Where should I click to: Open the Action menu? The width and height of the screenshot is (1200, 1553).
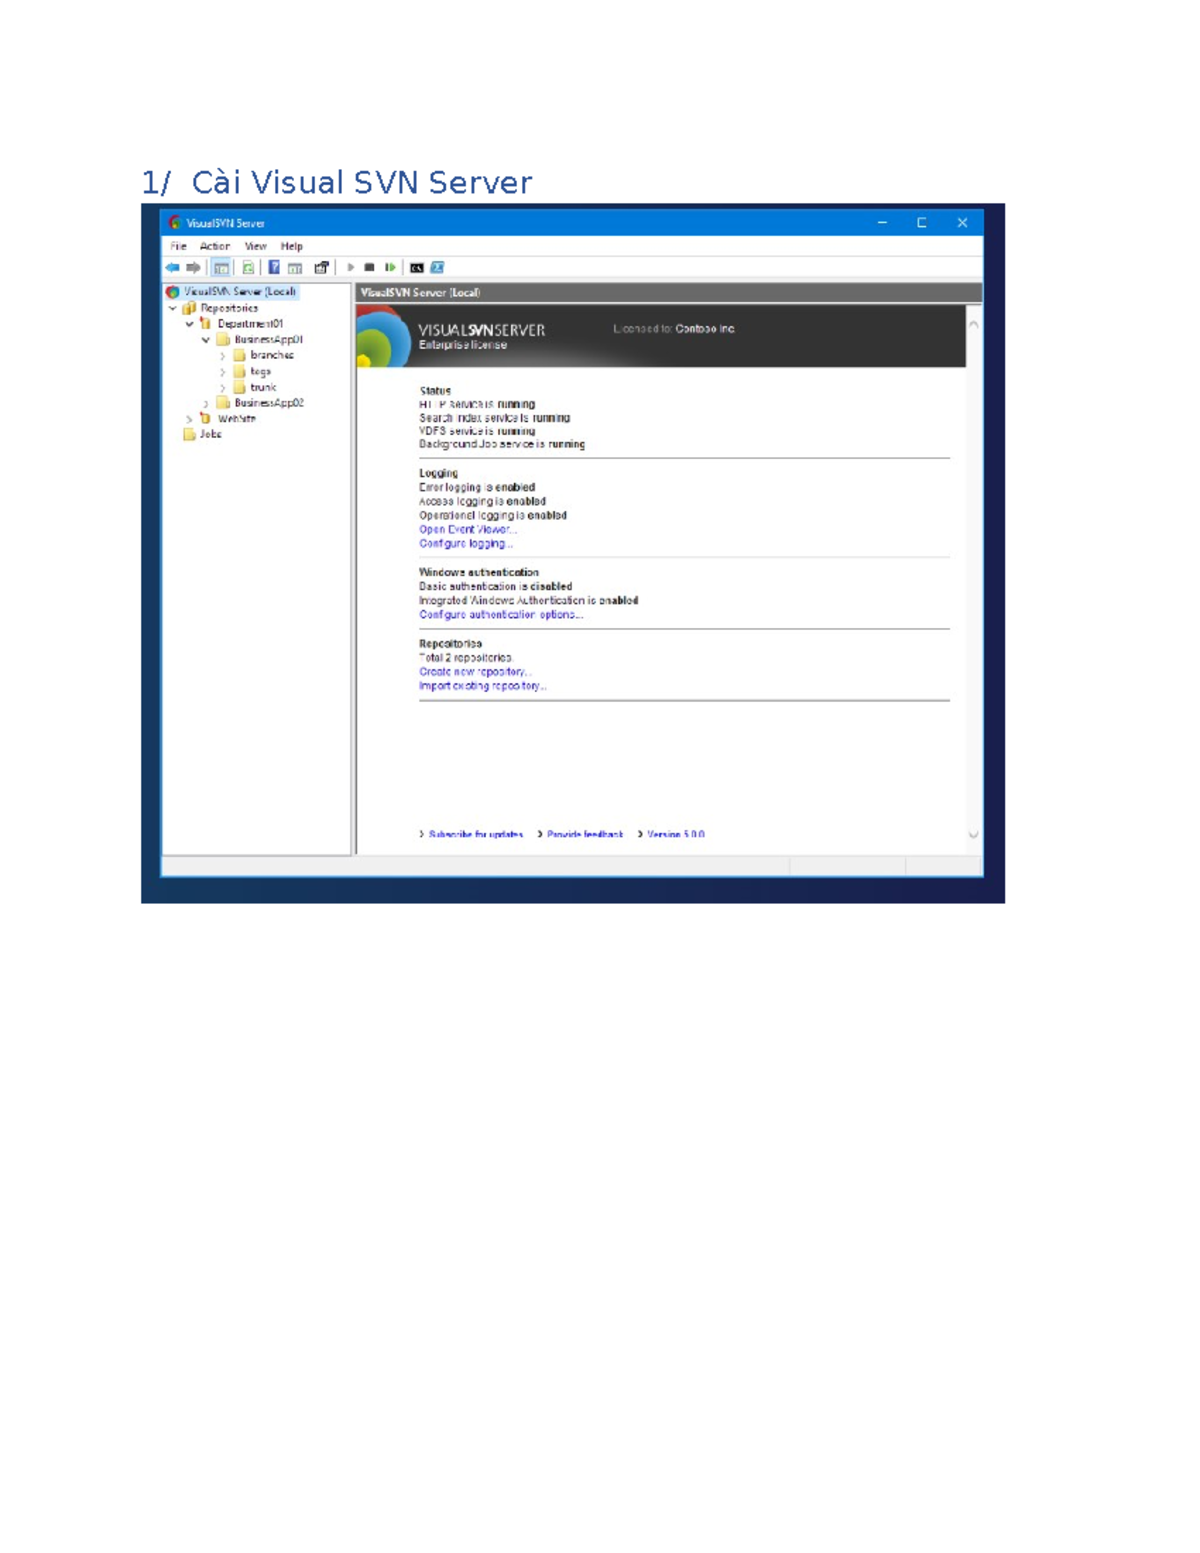pos(214,246)
